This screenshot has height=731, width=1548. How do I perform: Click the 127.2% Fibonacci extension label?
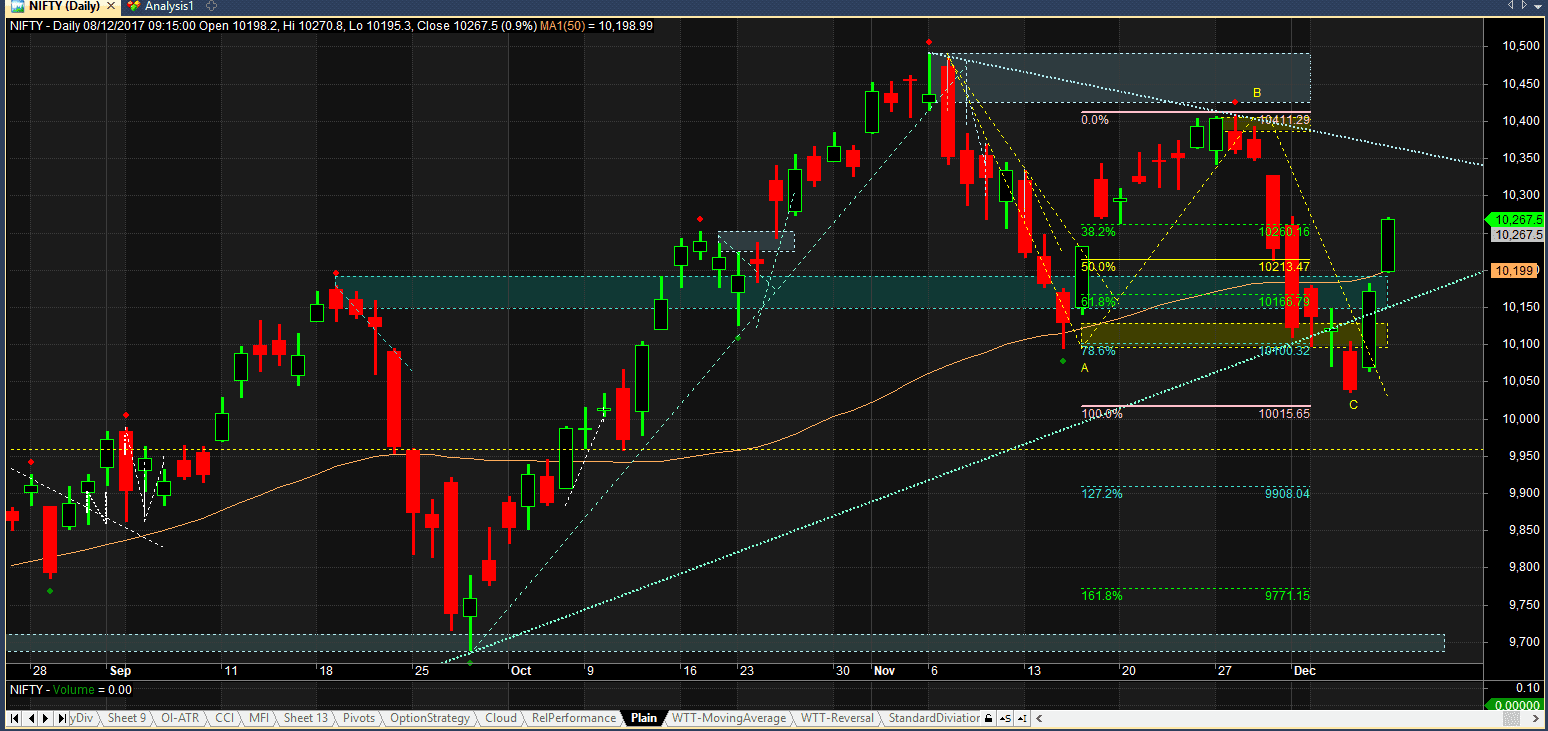[1101, 493]
